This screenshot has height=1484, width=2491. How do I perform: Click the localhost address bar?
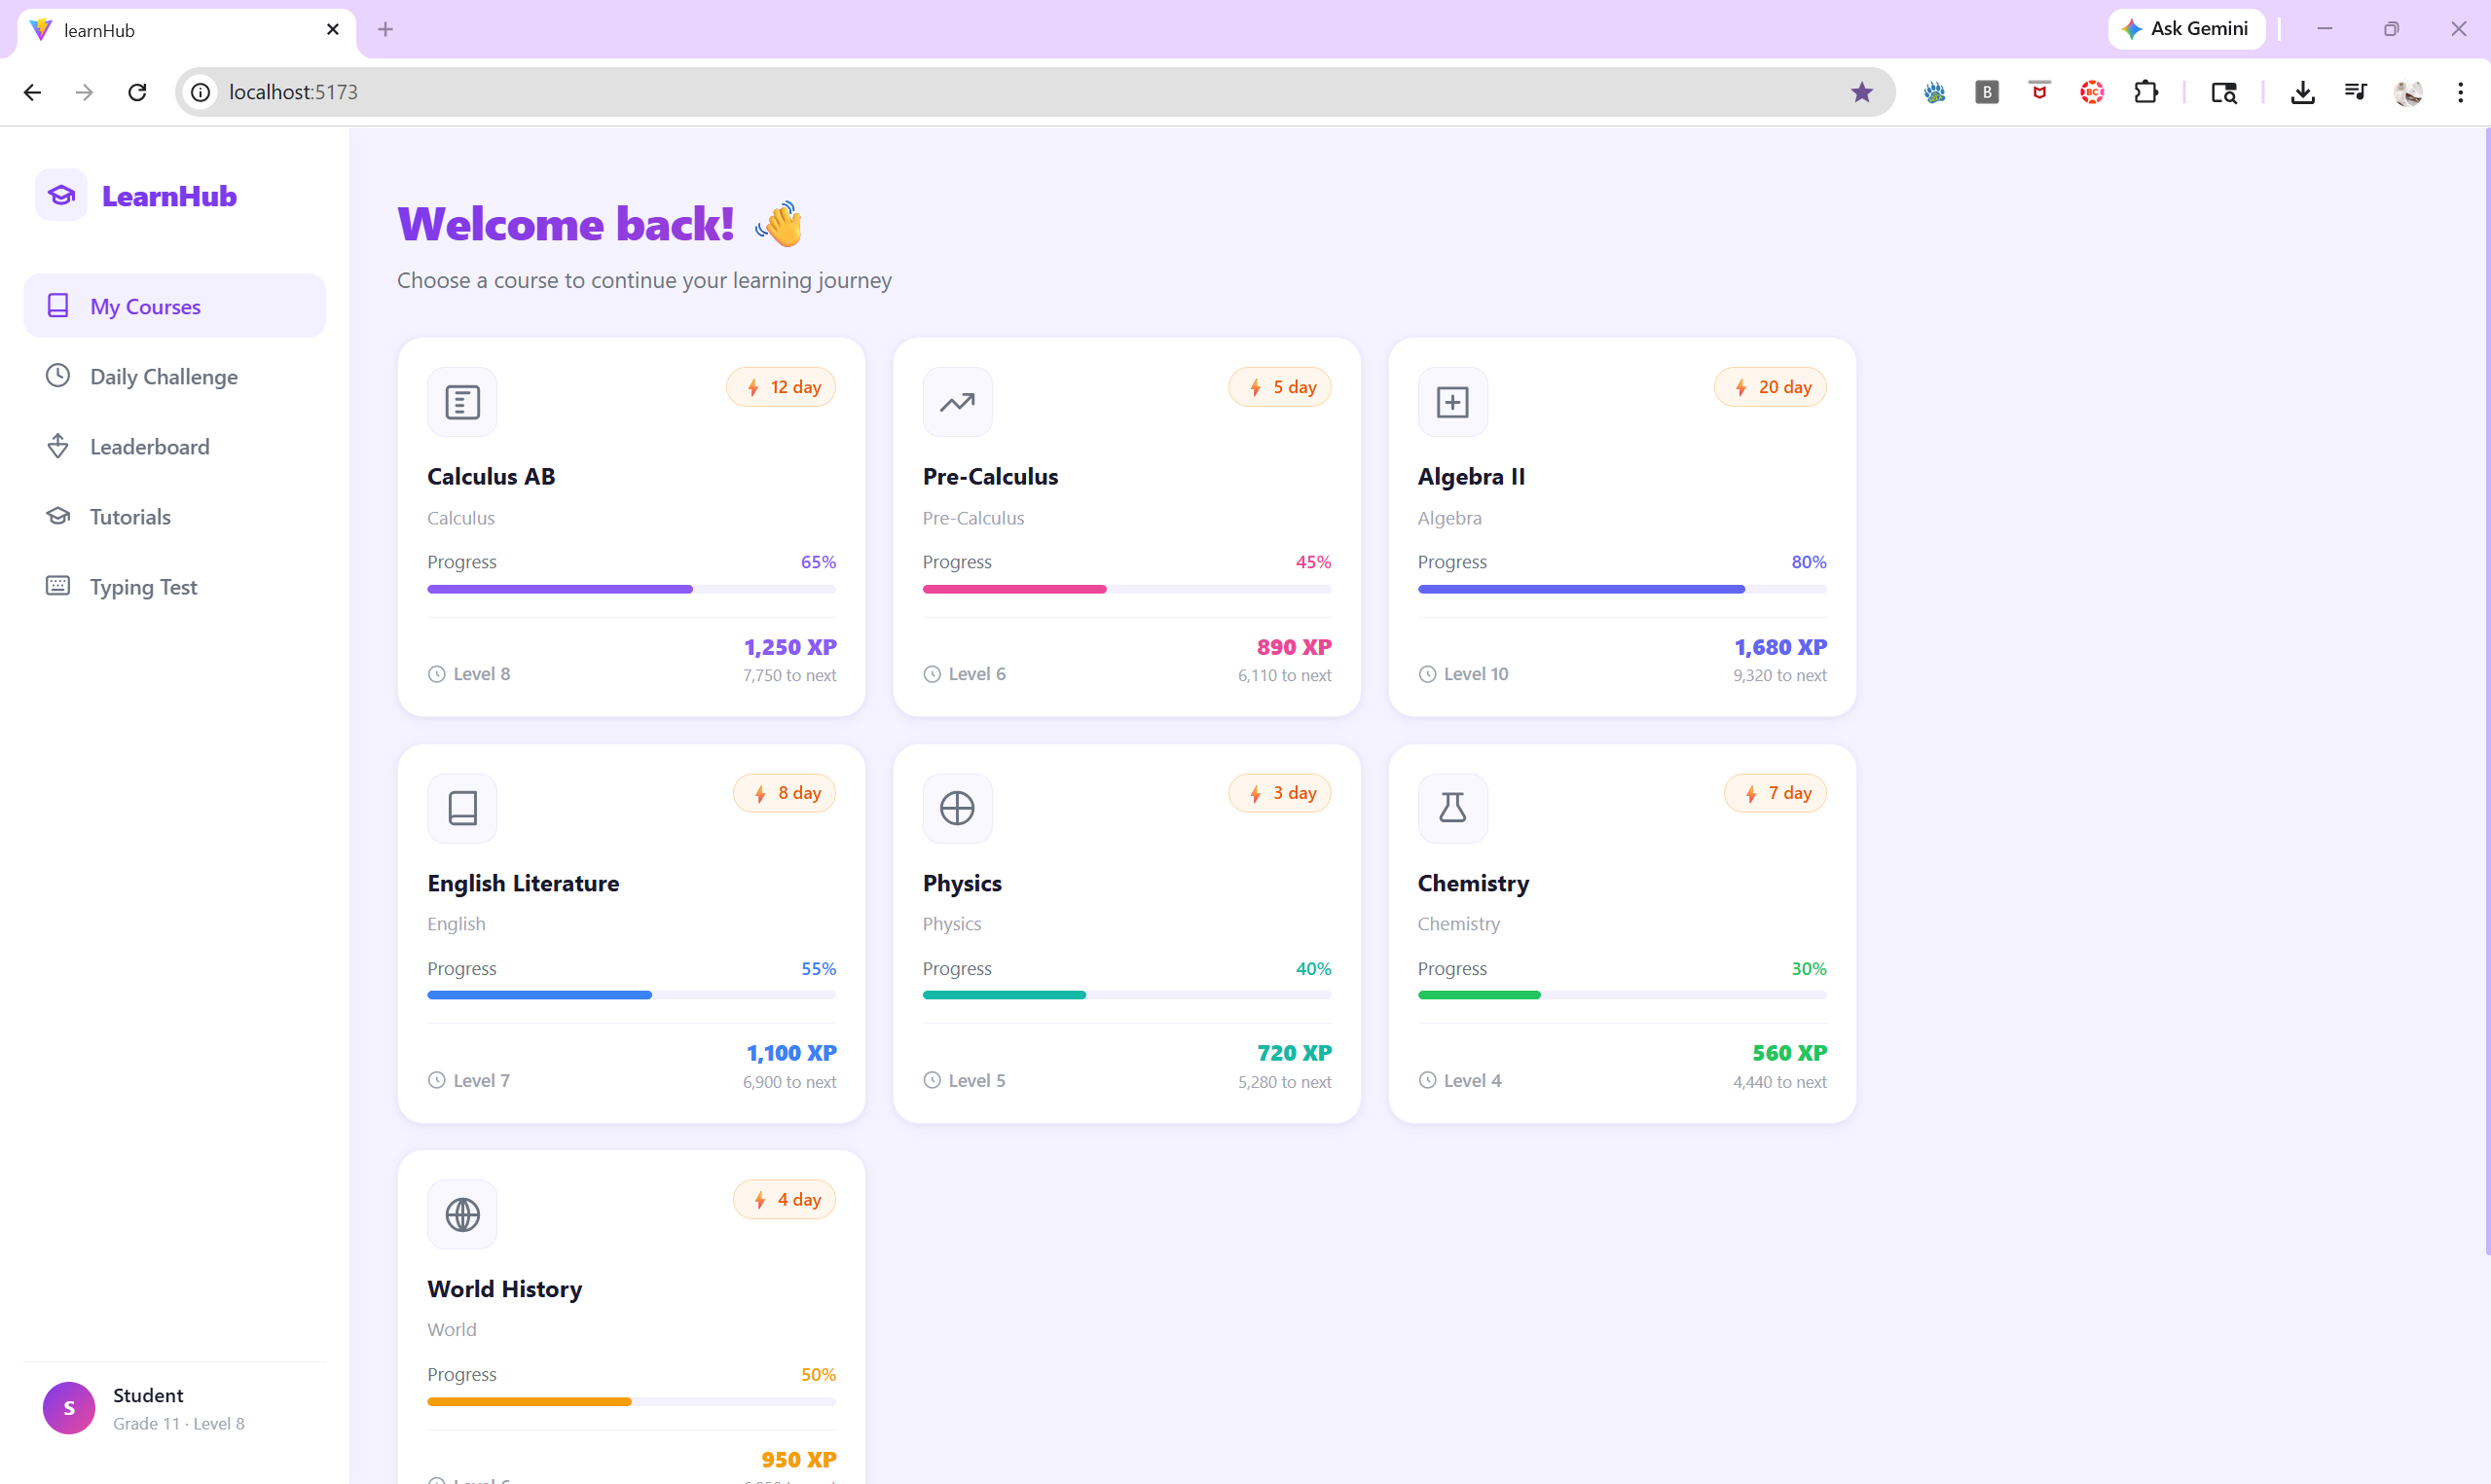tap(1000, 92)
